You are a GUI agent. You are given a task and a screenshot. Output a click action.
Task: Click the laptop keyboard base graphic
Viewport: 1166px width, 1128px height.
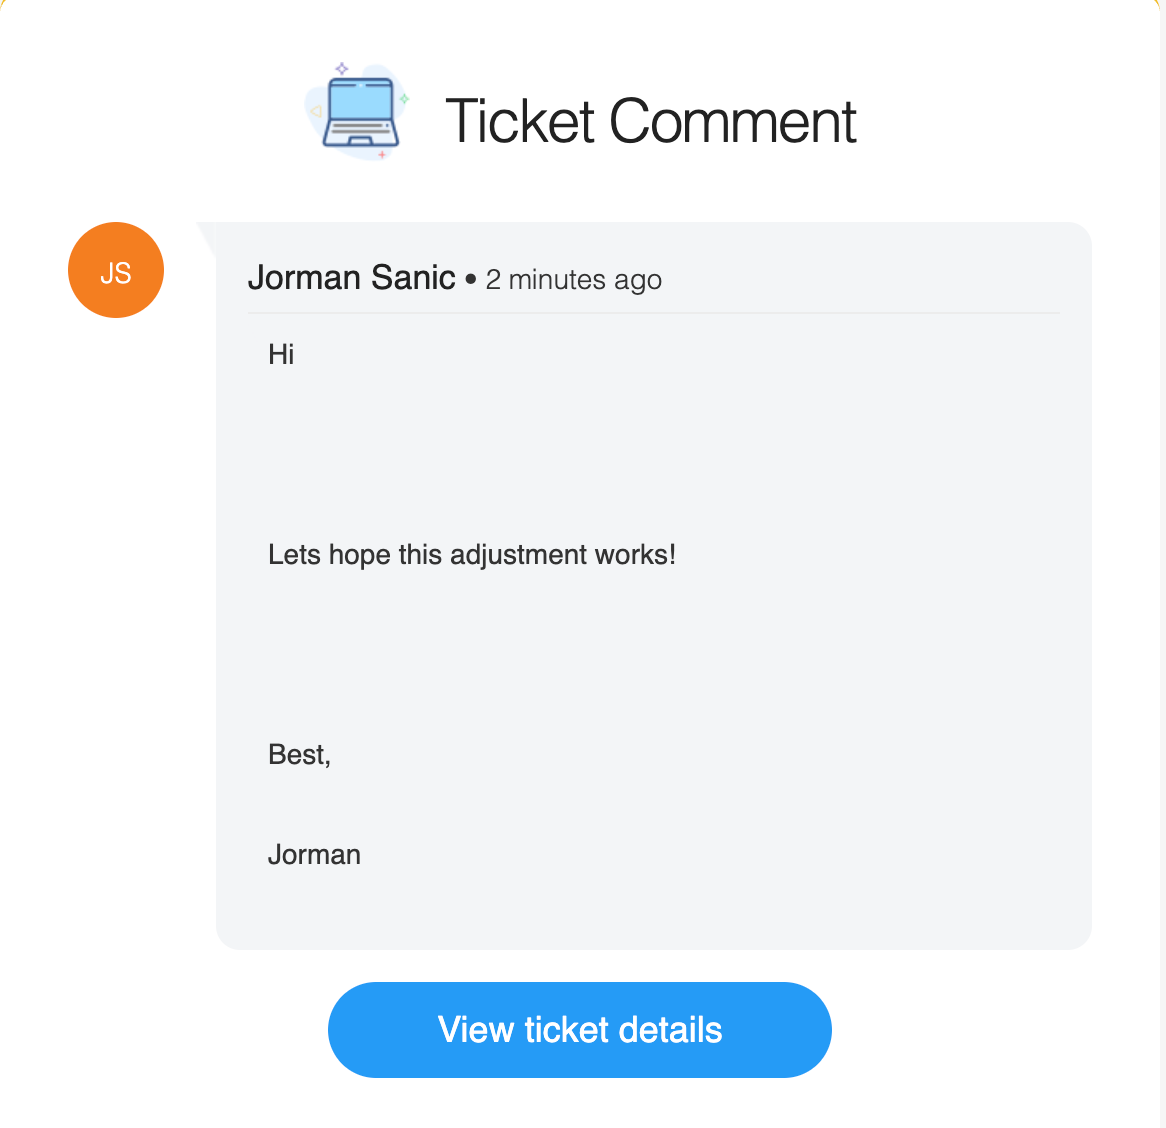click(x=361, y=135)
